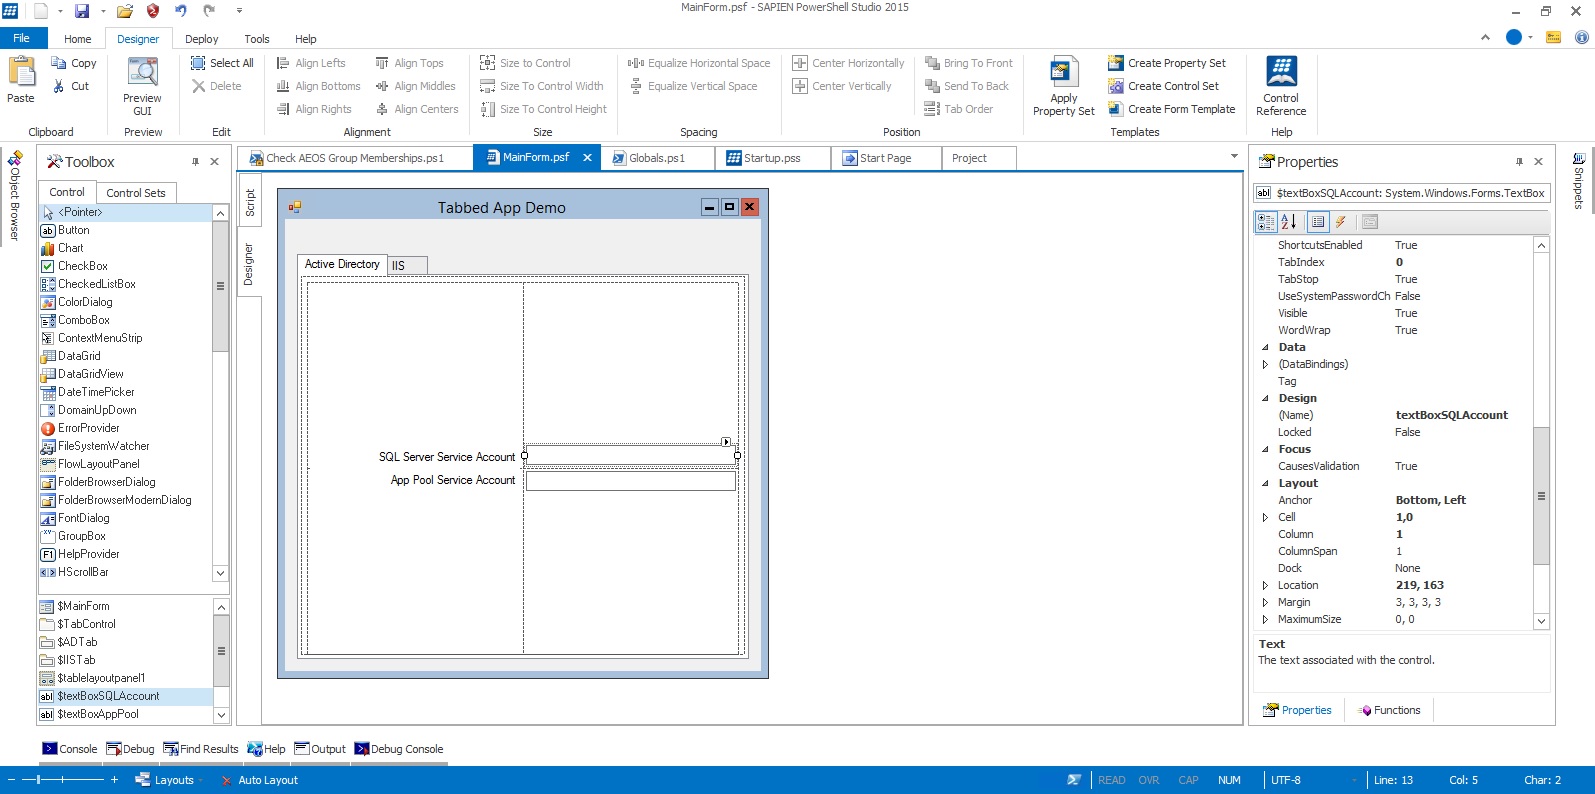Screen dimensions: 1595x794
Task: Open the Globals.ps1 document tab
Action: pyautogui.click(x=657, y=158)
